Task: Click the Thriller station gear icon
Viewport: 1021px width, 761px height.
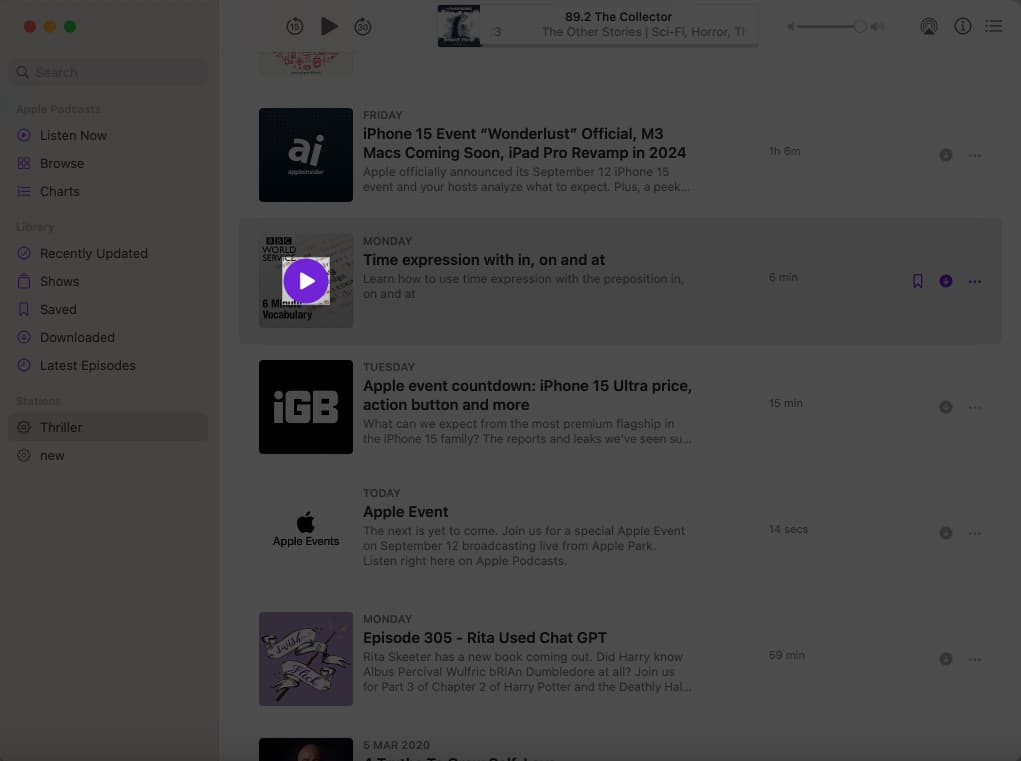Action: click(x=24, y=427)
